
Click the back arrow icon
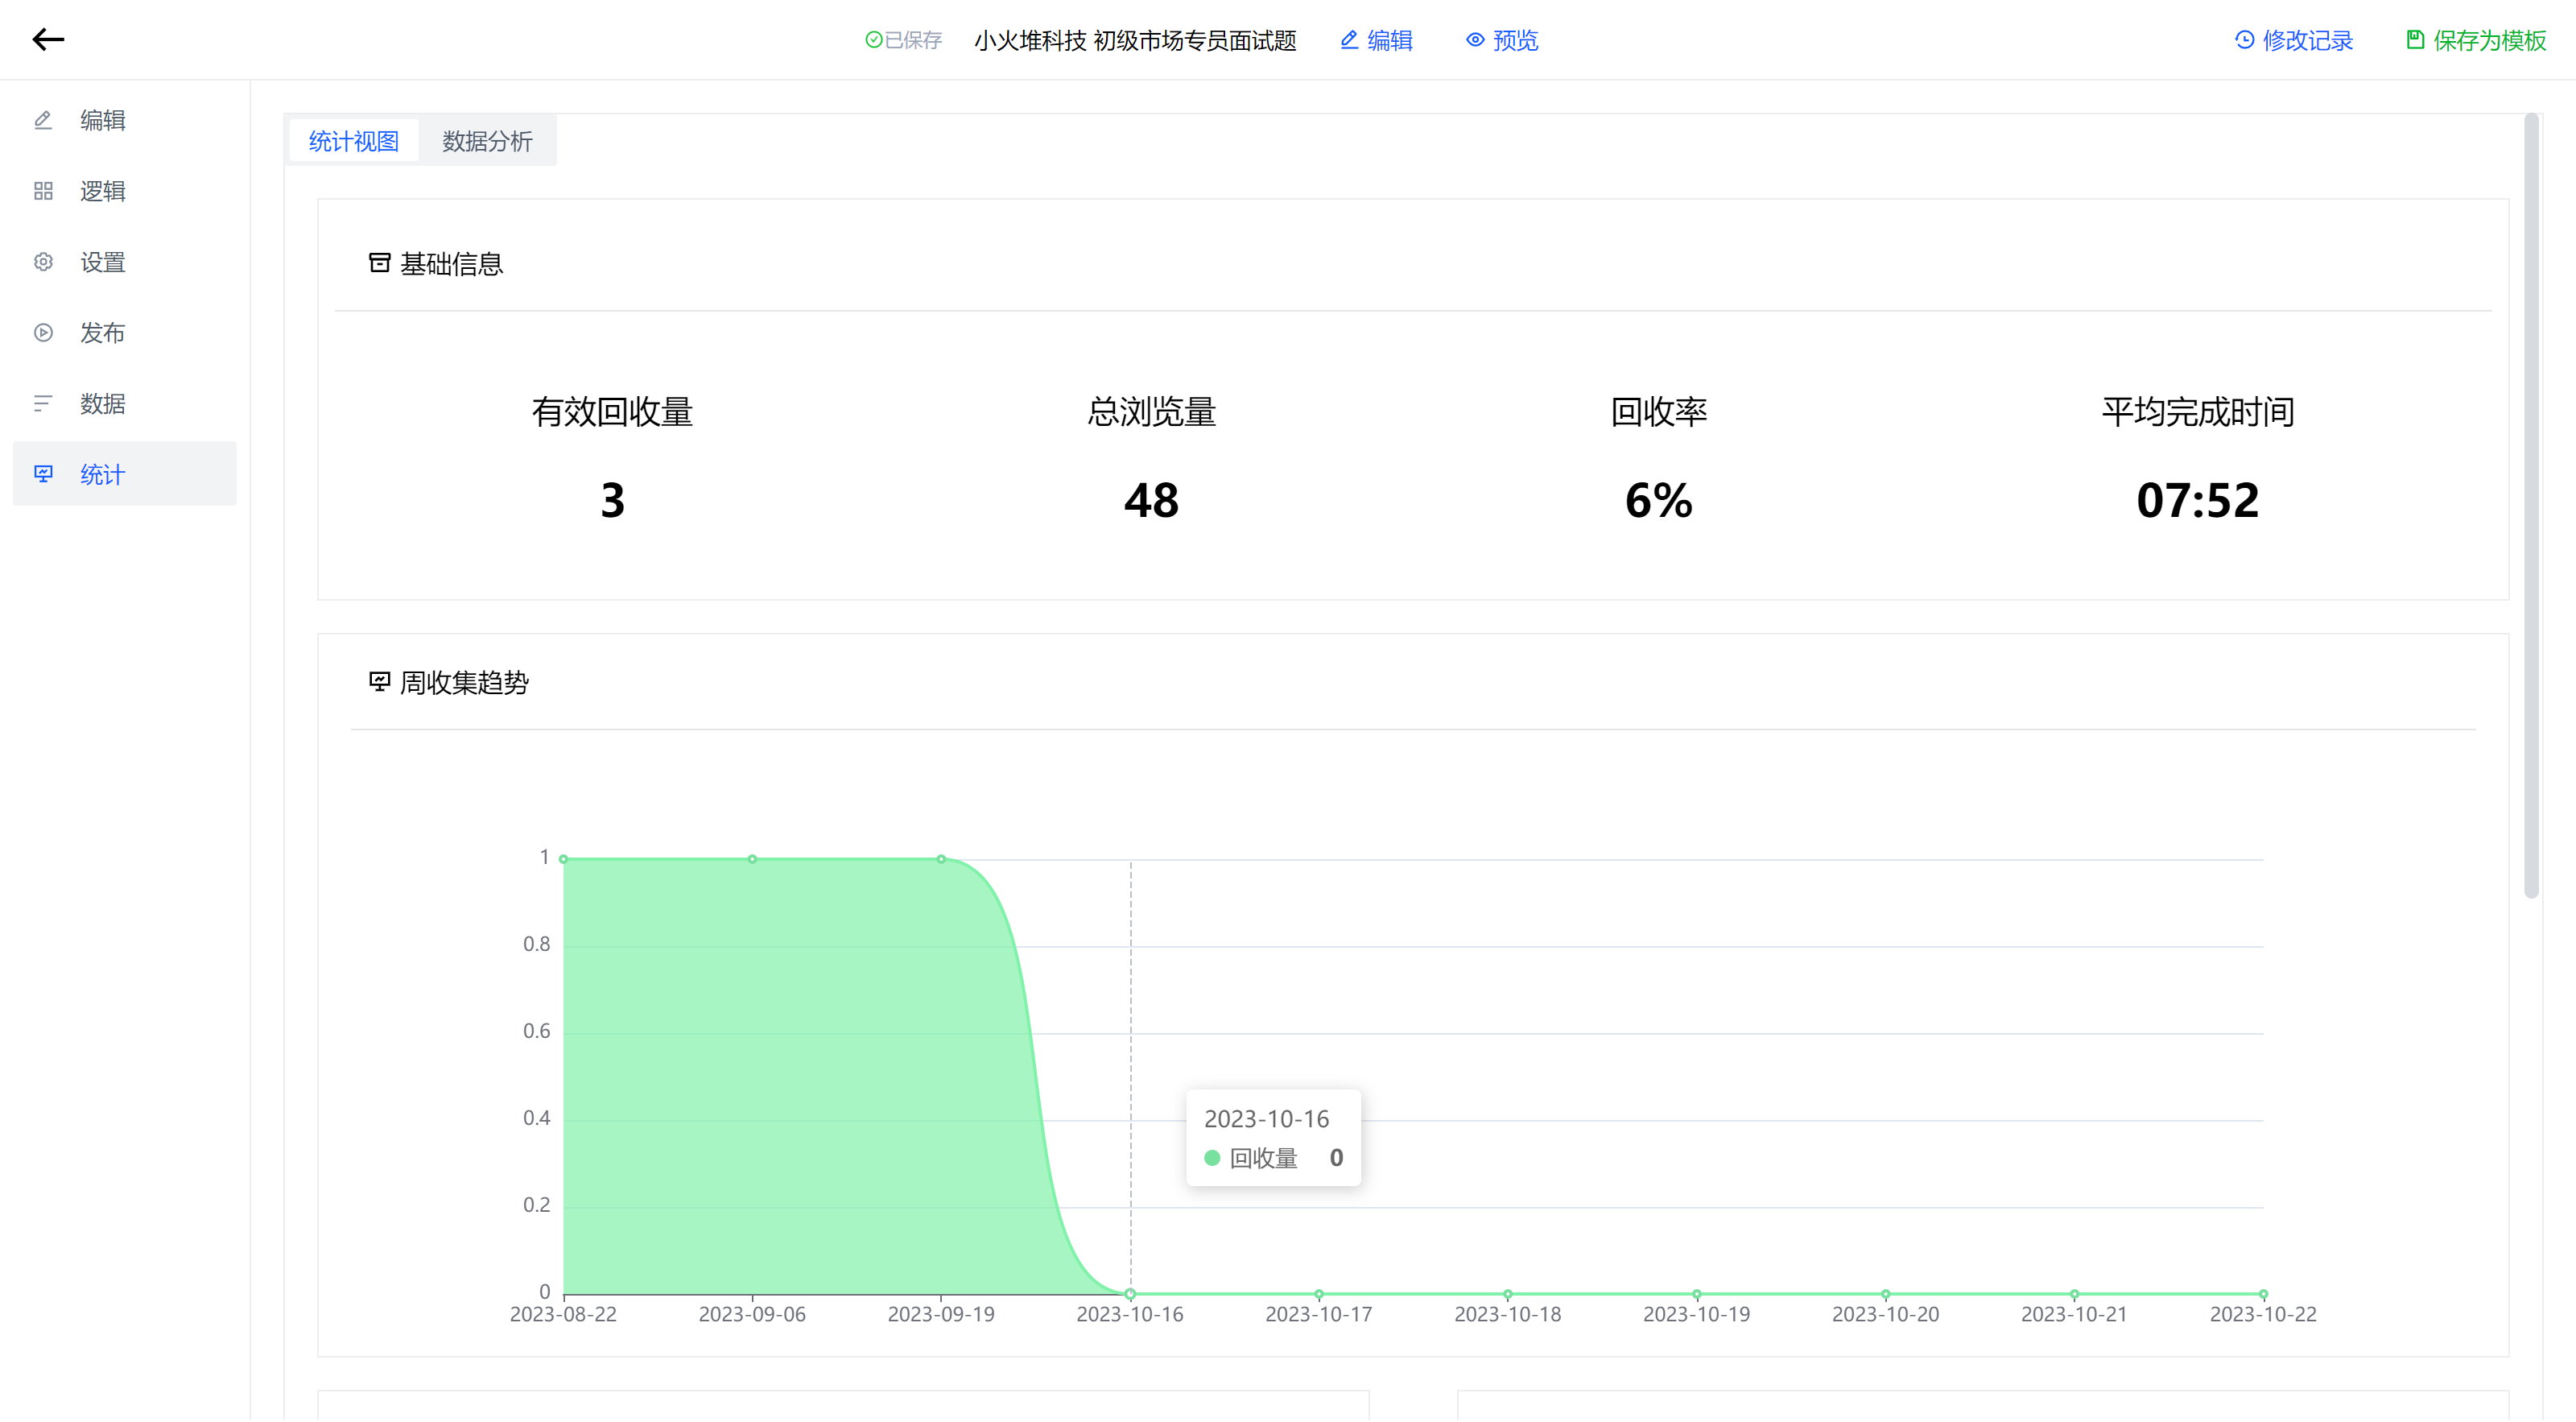pos(48,39)
